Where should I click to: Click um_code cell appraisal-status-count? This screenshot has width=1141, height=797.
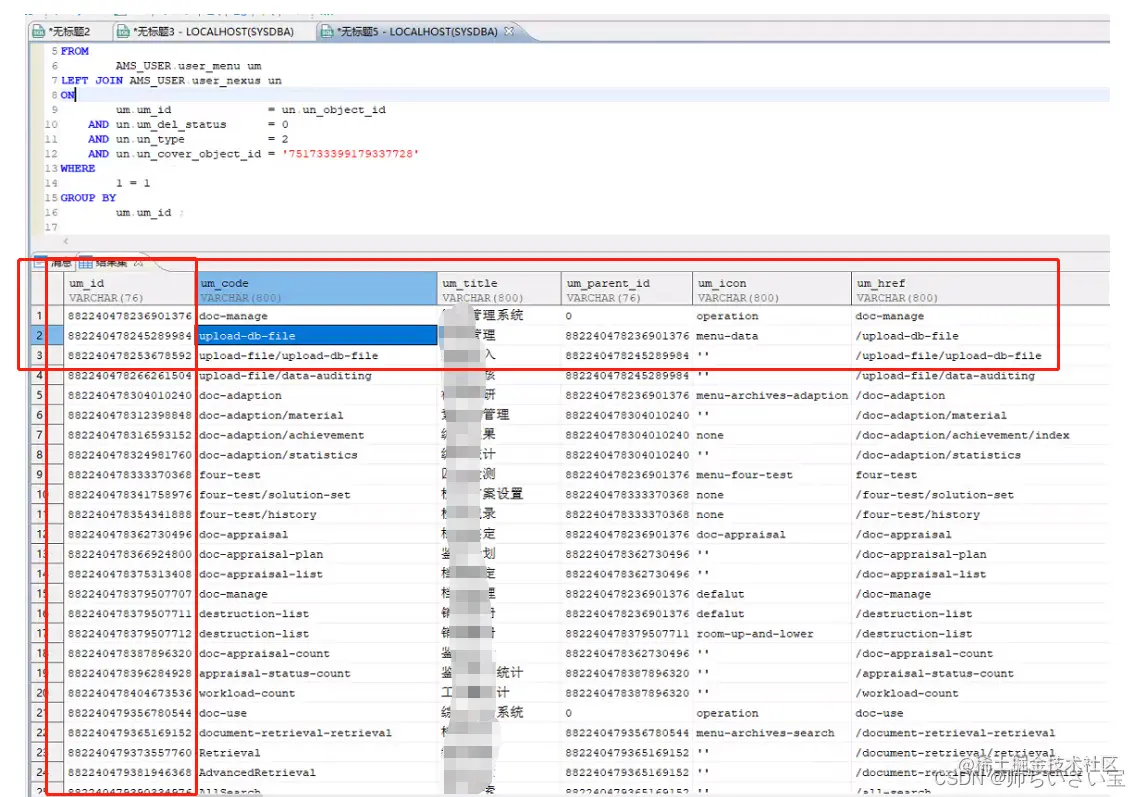coord(317,673)
